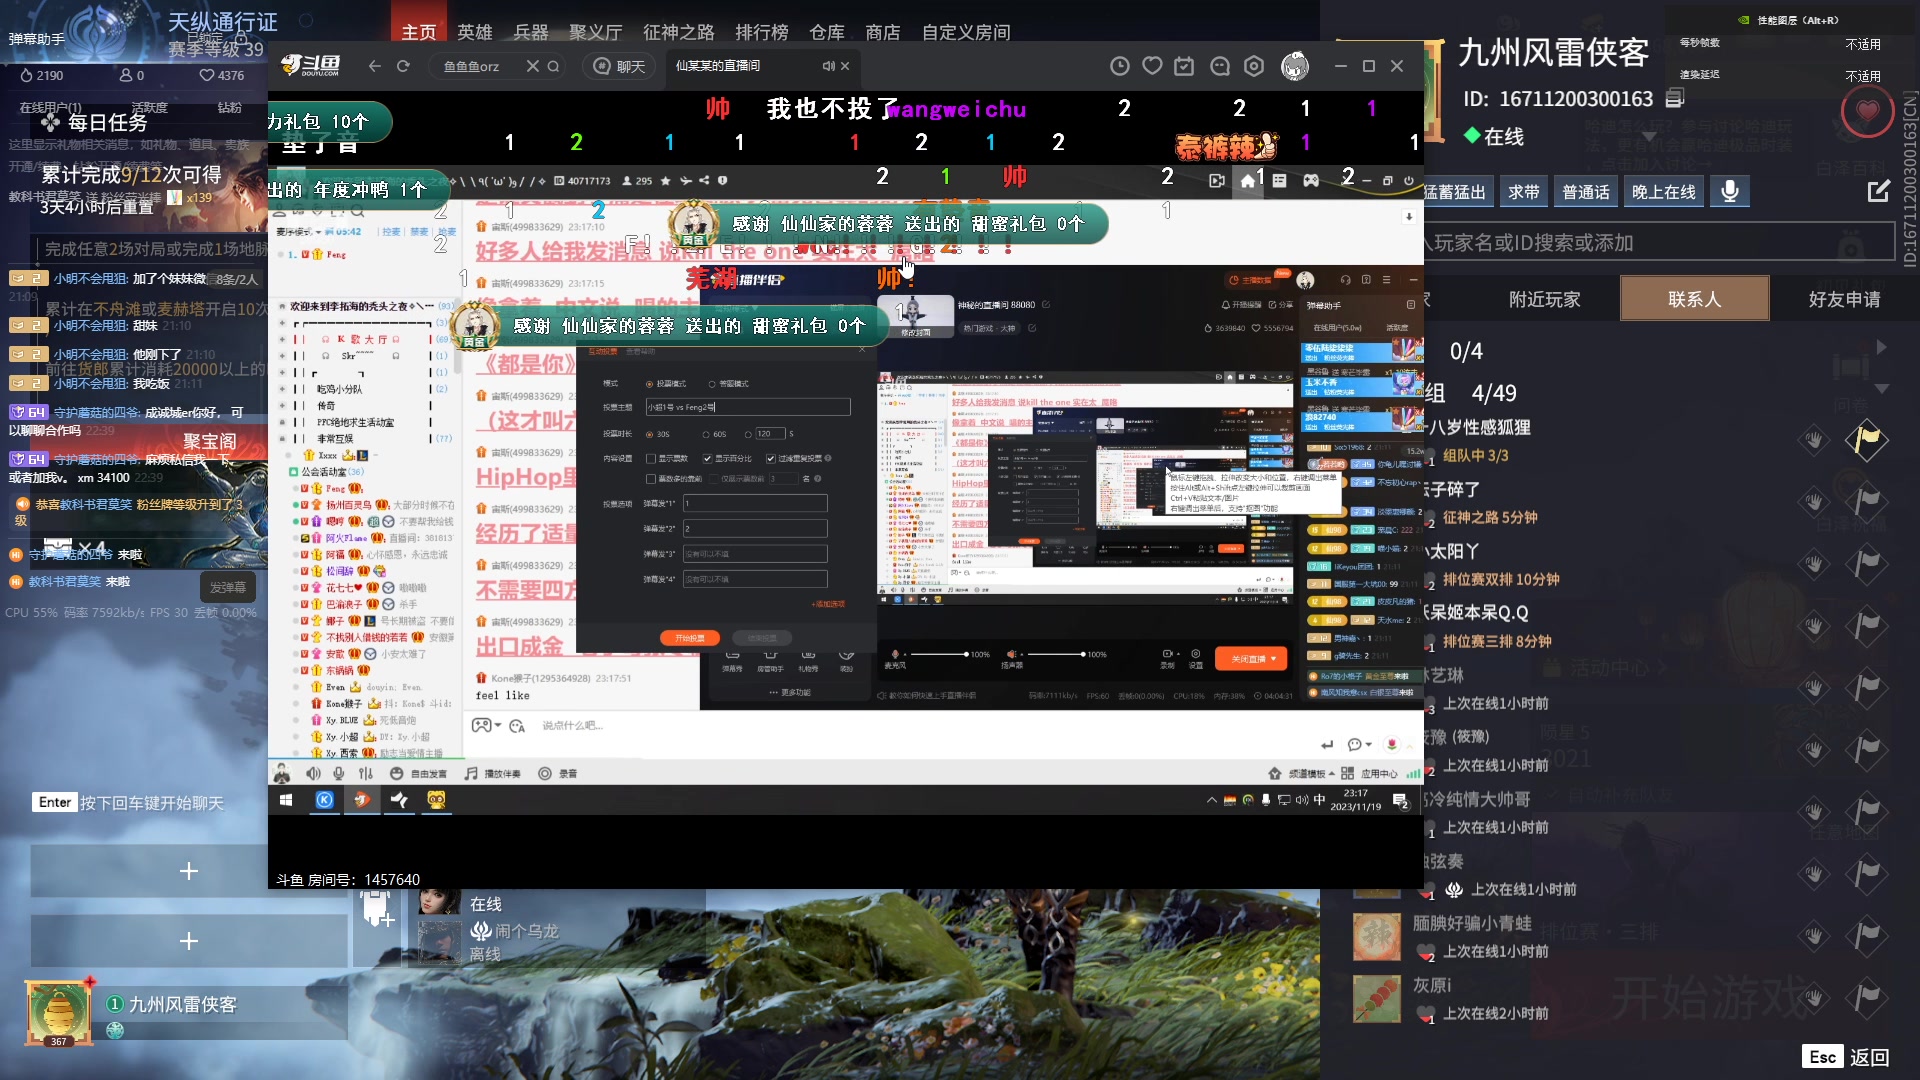Image resolution: width=1920 pixels, height=1080 pixels.
Task: Adjust the 扬声器 volume slider
Action: pyautogui.click(x=1055, y=654)
